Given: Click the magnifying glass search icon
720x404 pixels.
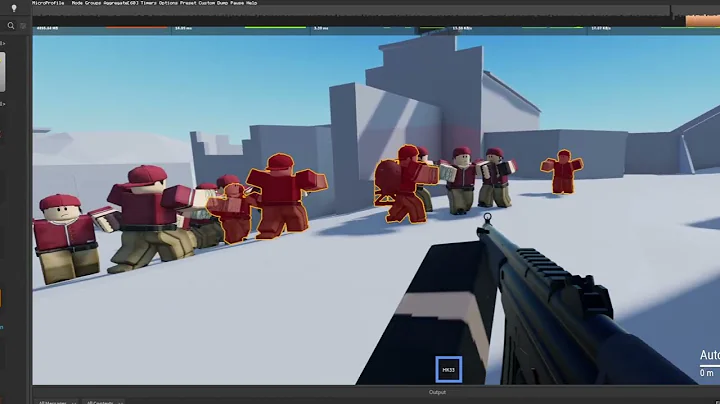Looking at the screenshot, I should [11, 26].
